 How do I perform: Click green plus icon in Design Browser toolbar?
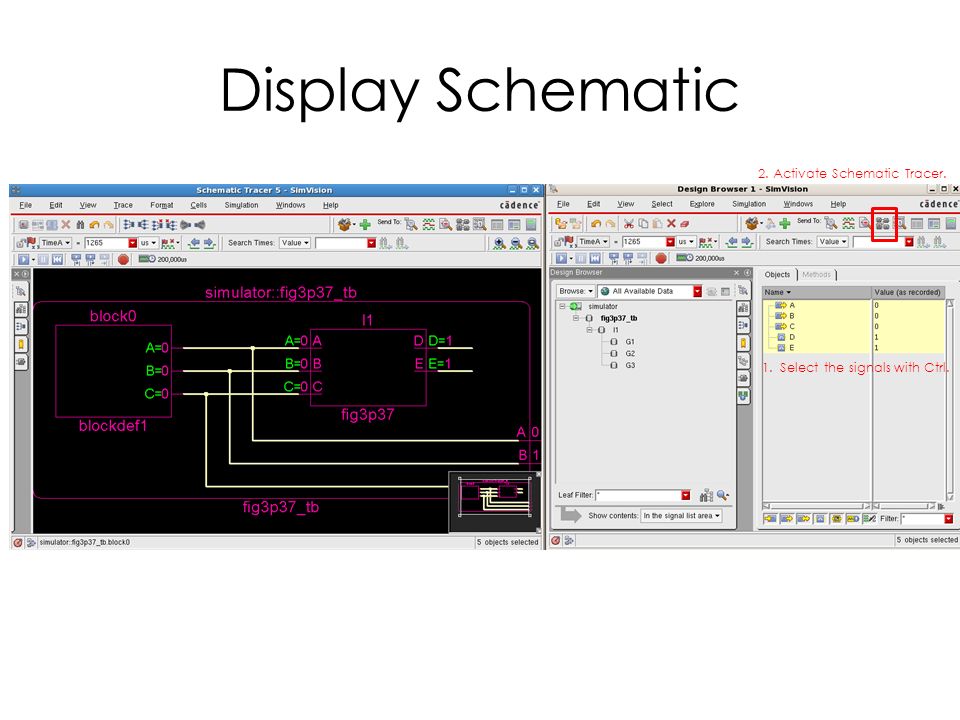click(785, 223)
